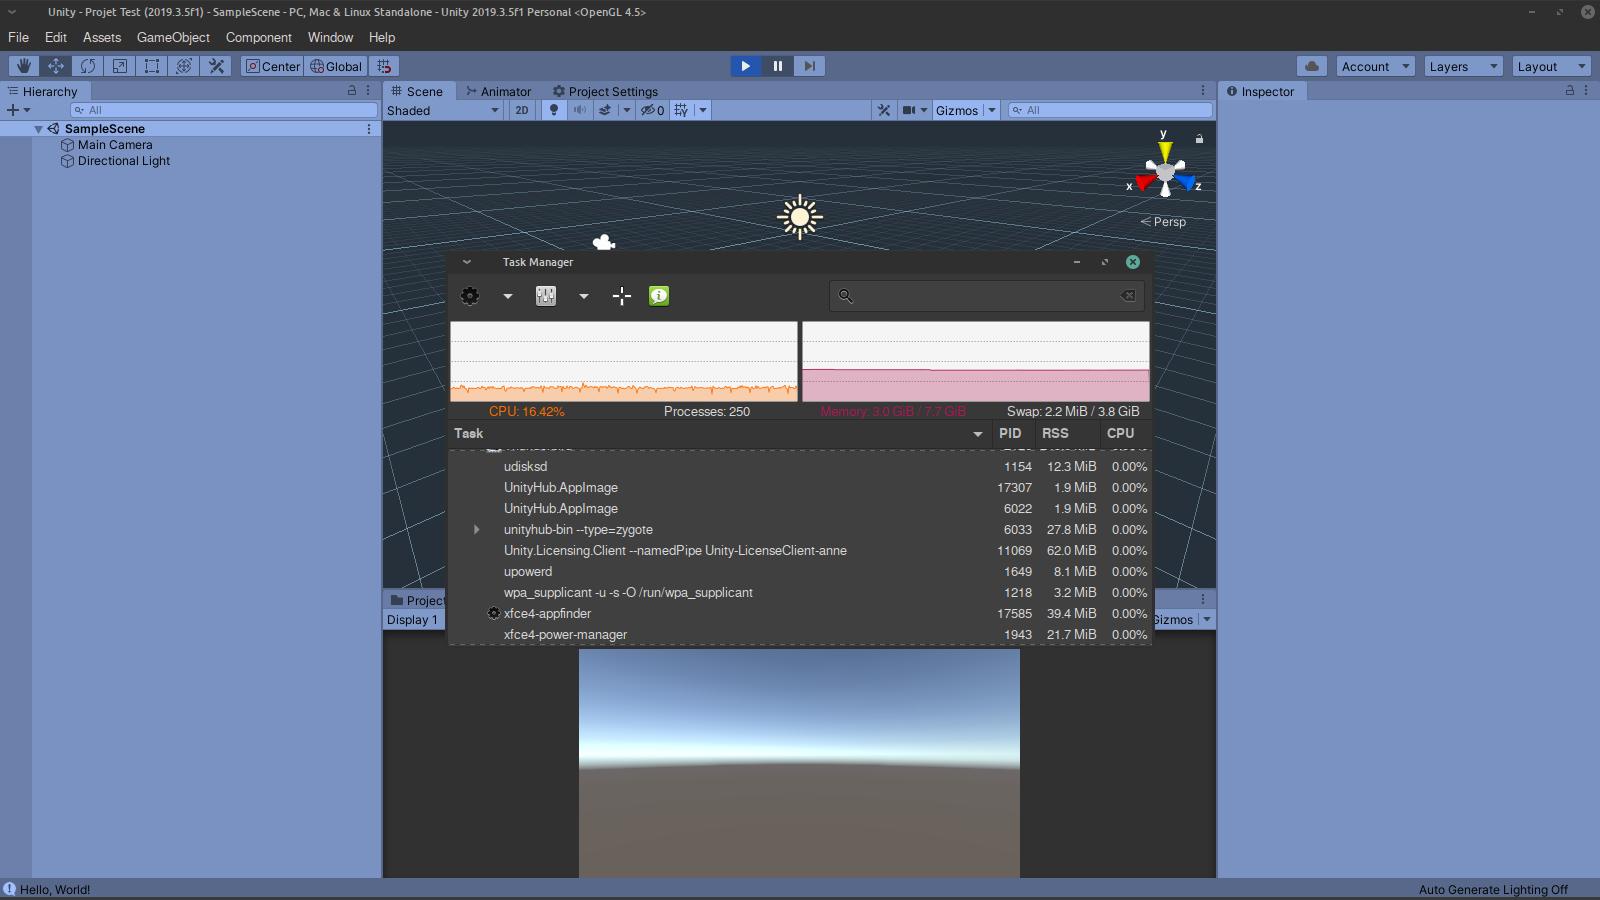1600x900 pixels.
Task: Switch to the Project Settings tab
Action: (606, 91)
